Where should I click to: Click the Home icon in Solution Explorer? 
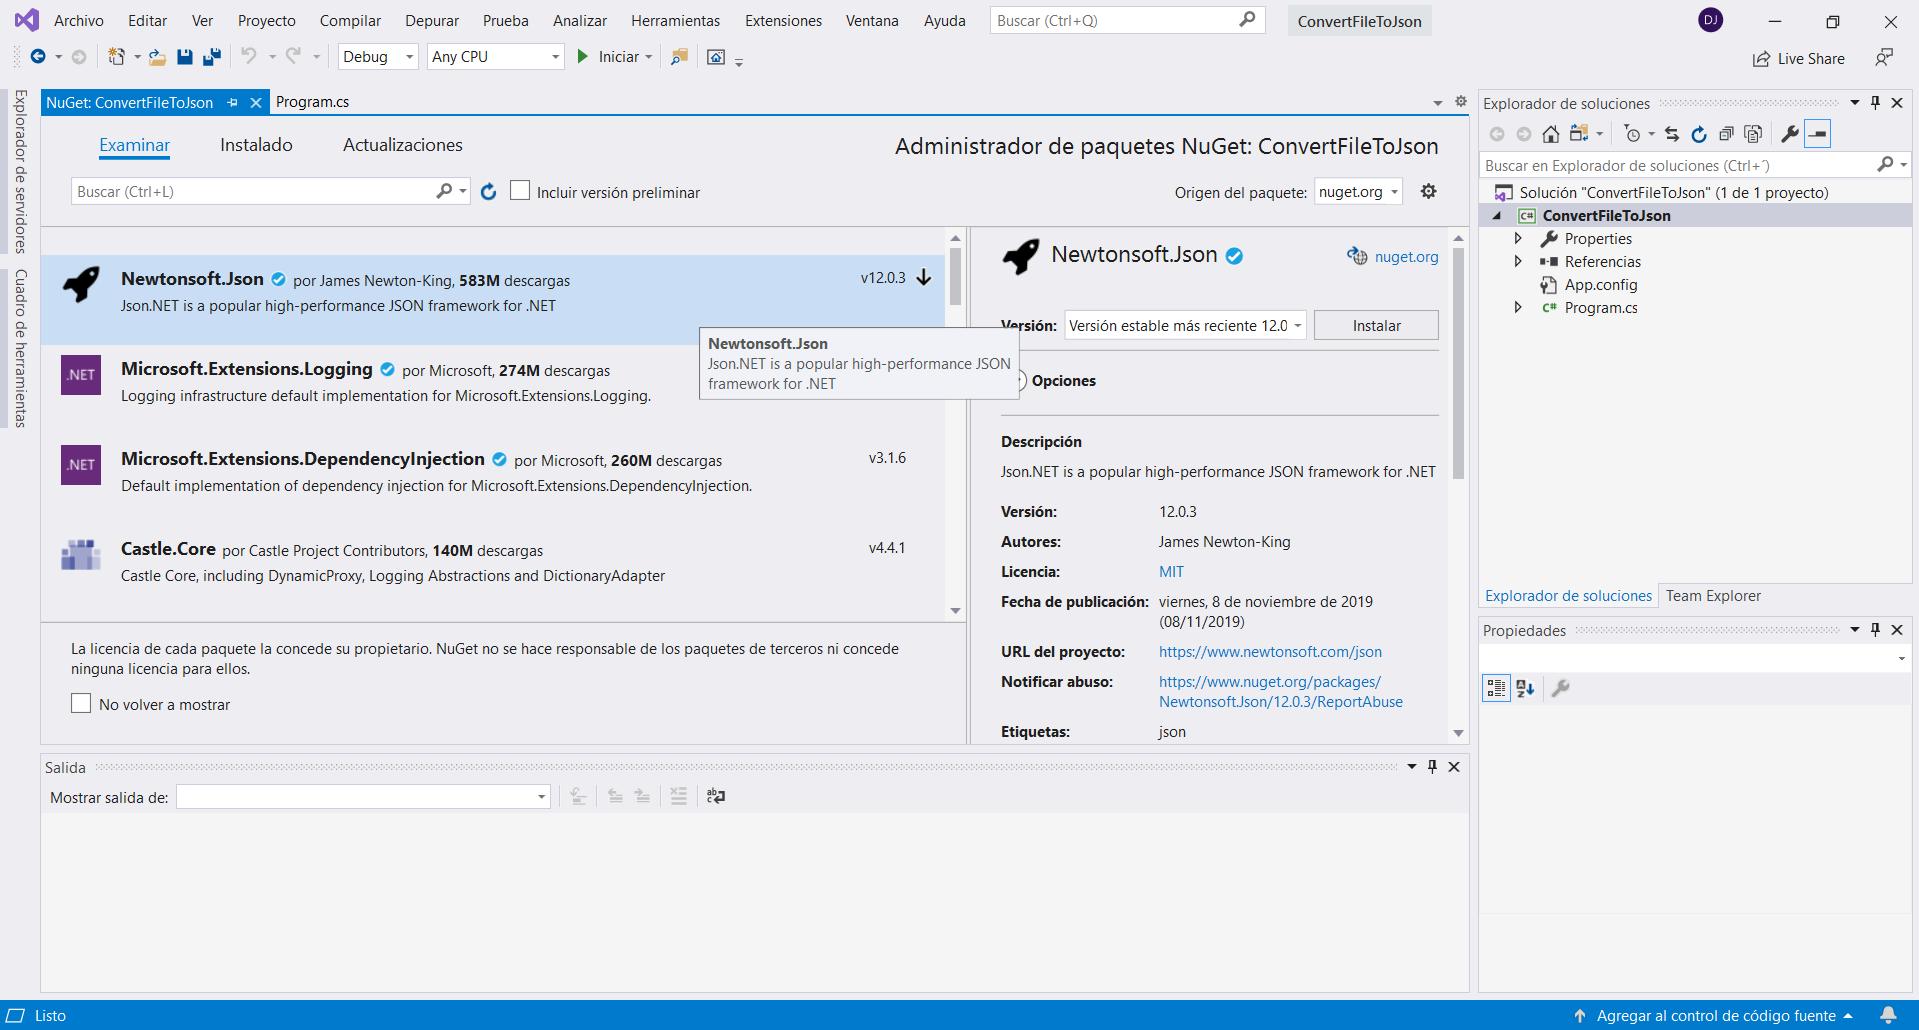[x=1550, y=134]
